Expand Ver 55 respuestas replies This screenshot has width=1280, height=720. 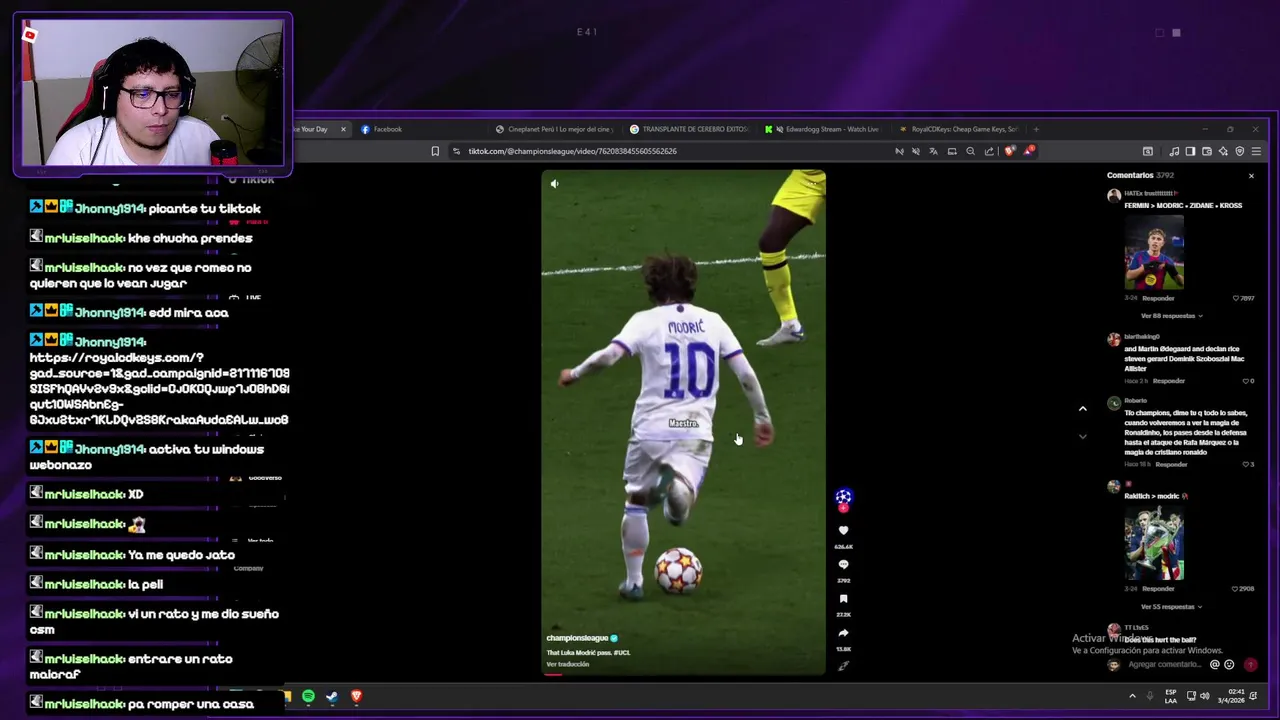(1172, 607)
